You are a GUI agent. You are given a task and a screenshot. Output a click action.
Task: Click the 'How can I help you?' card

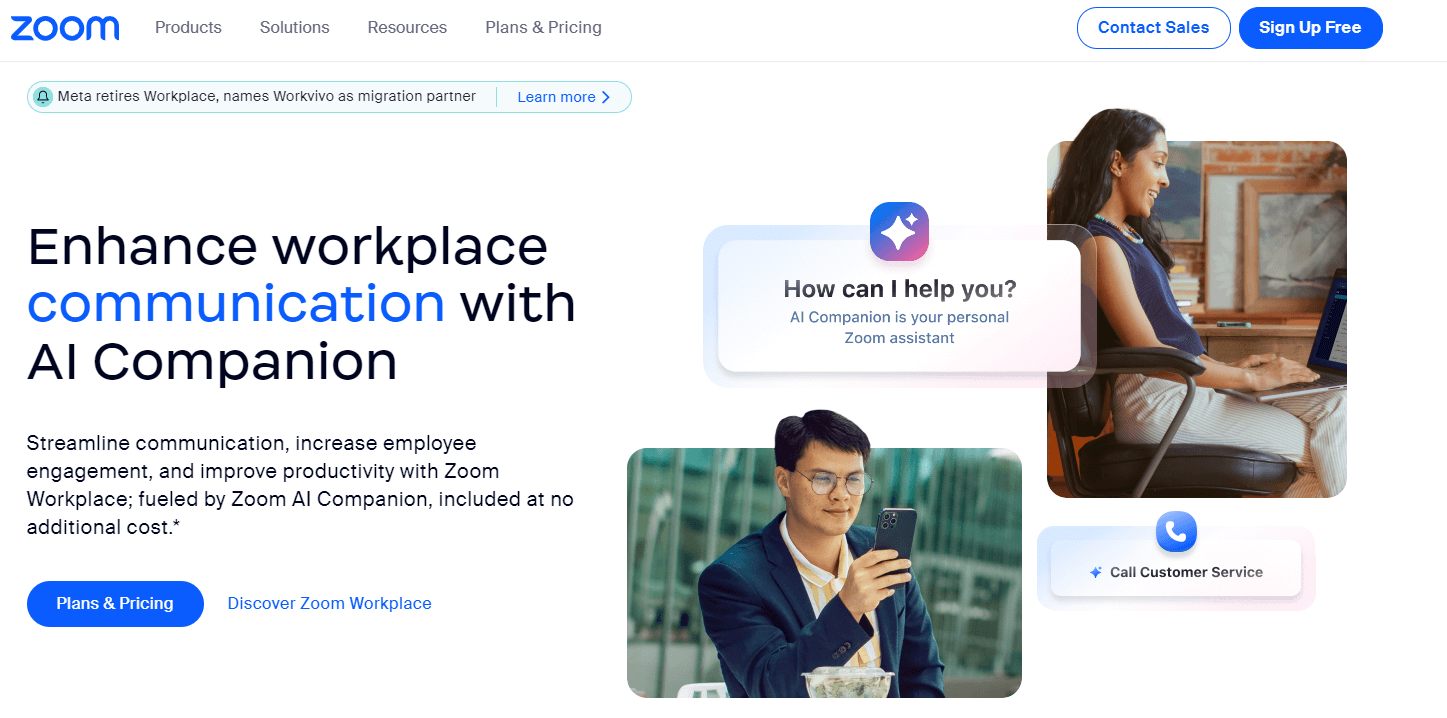(899, 306)
